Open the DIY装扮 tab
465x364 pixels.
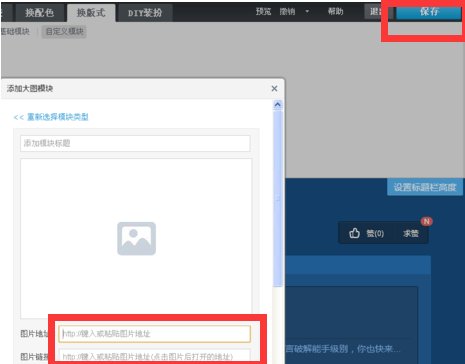pos(145,13)
